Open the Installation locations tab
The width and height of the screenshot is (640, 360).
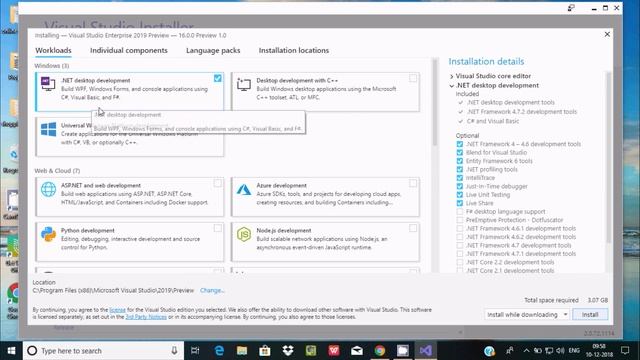293,50
